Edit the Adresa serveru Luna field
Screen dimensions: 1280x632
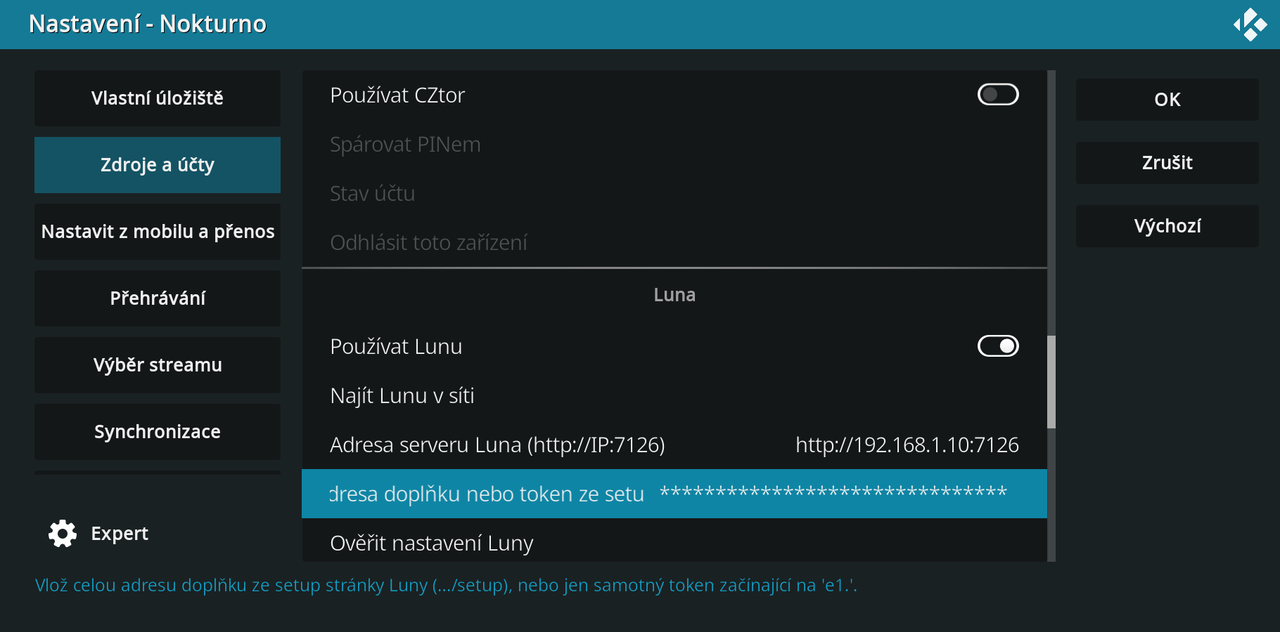[x=674, y=445]
